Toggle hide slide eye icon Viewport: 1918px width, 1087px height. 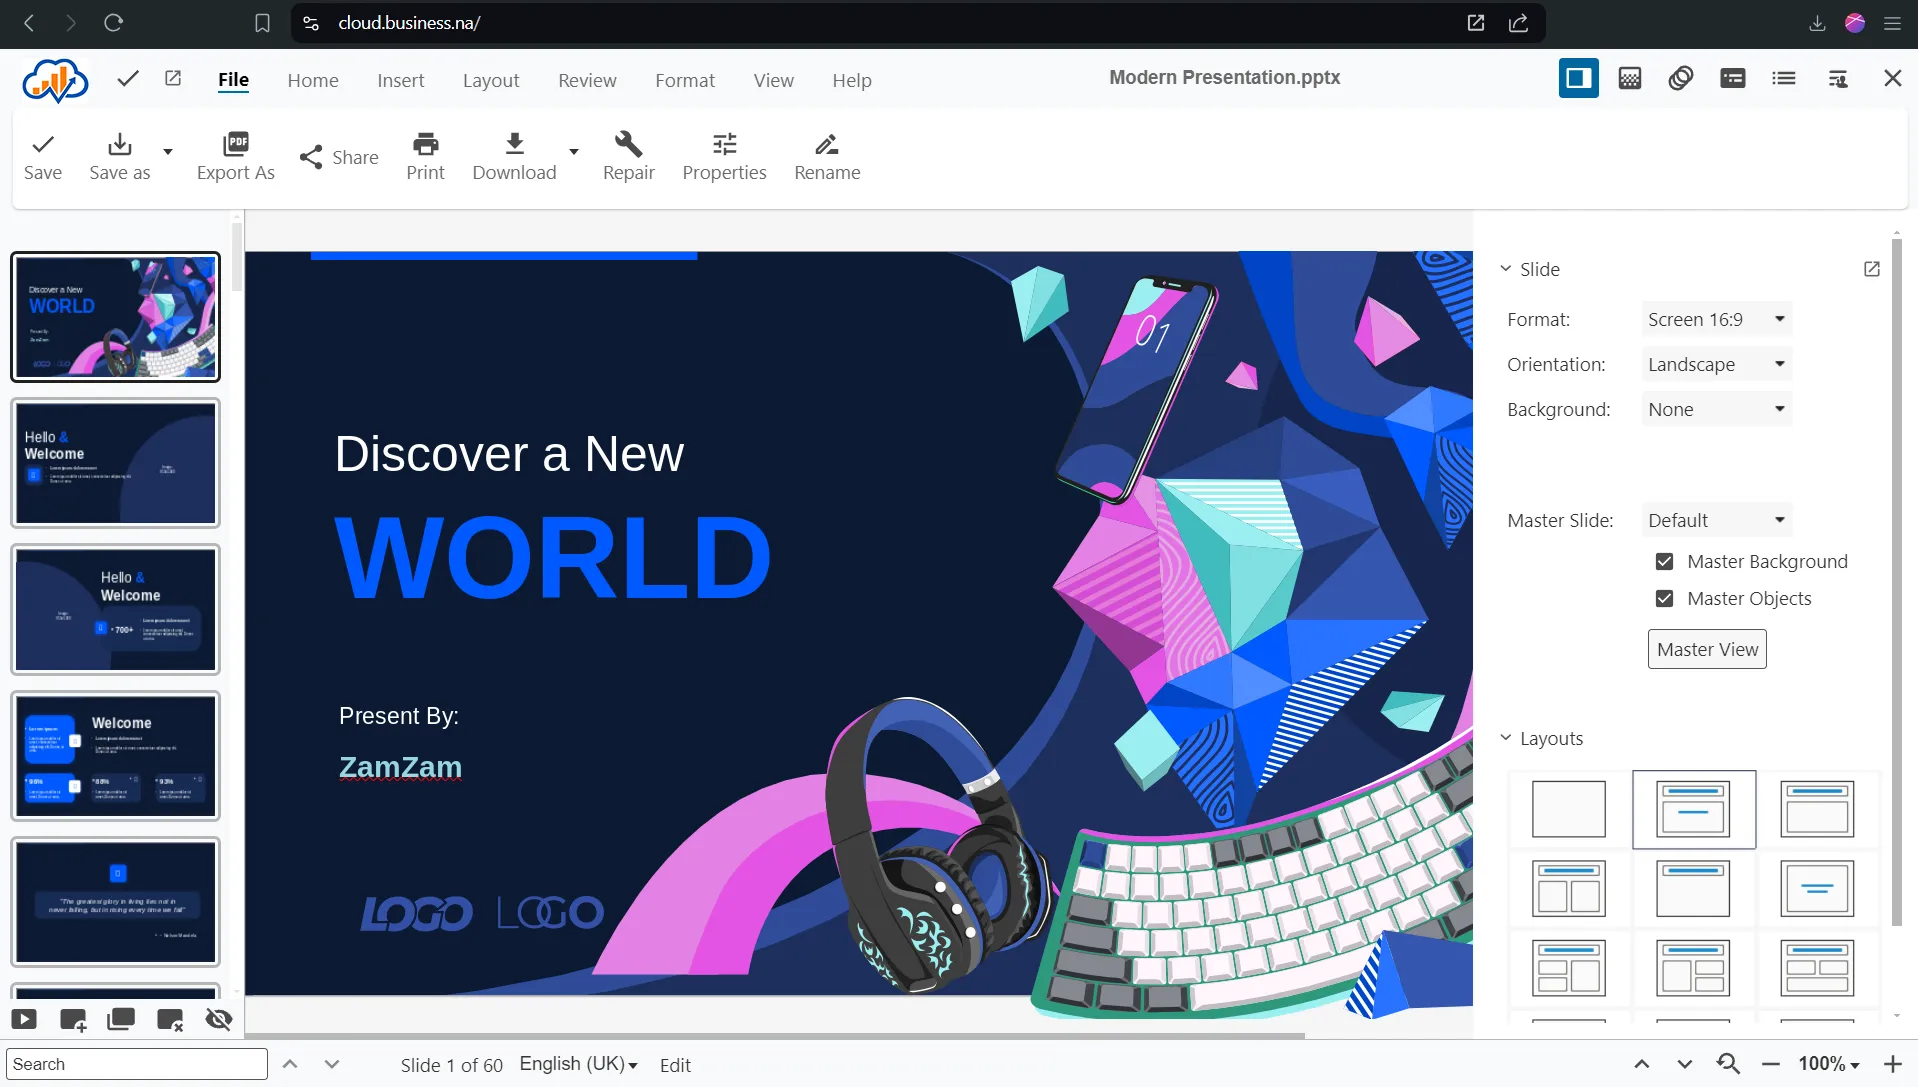click(219, 1019)
